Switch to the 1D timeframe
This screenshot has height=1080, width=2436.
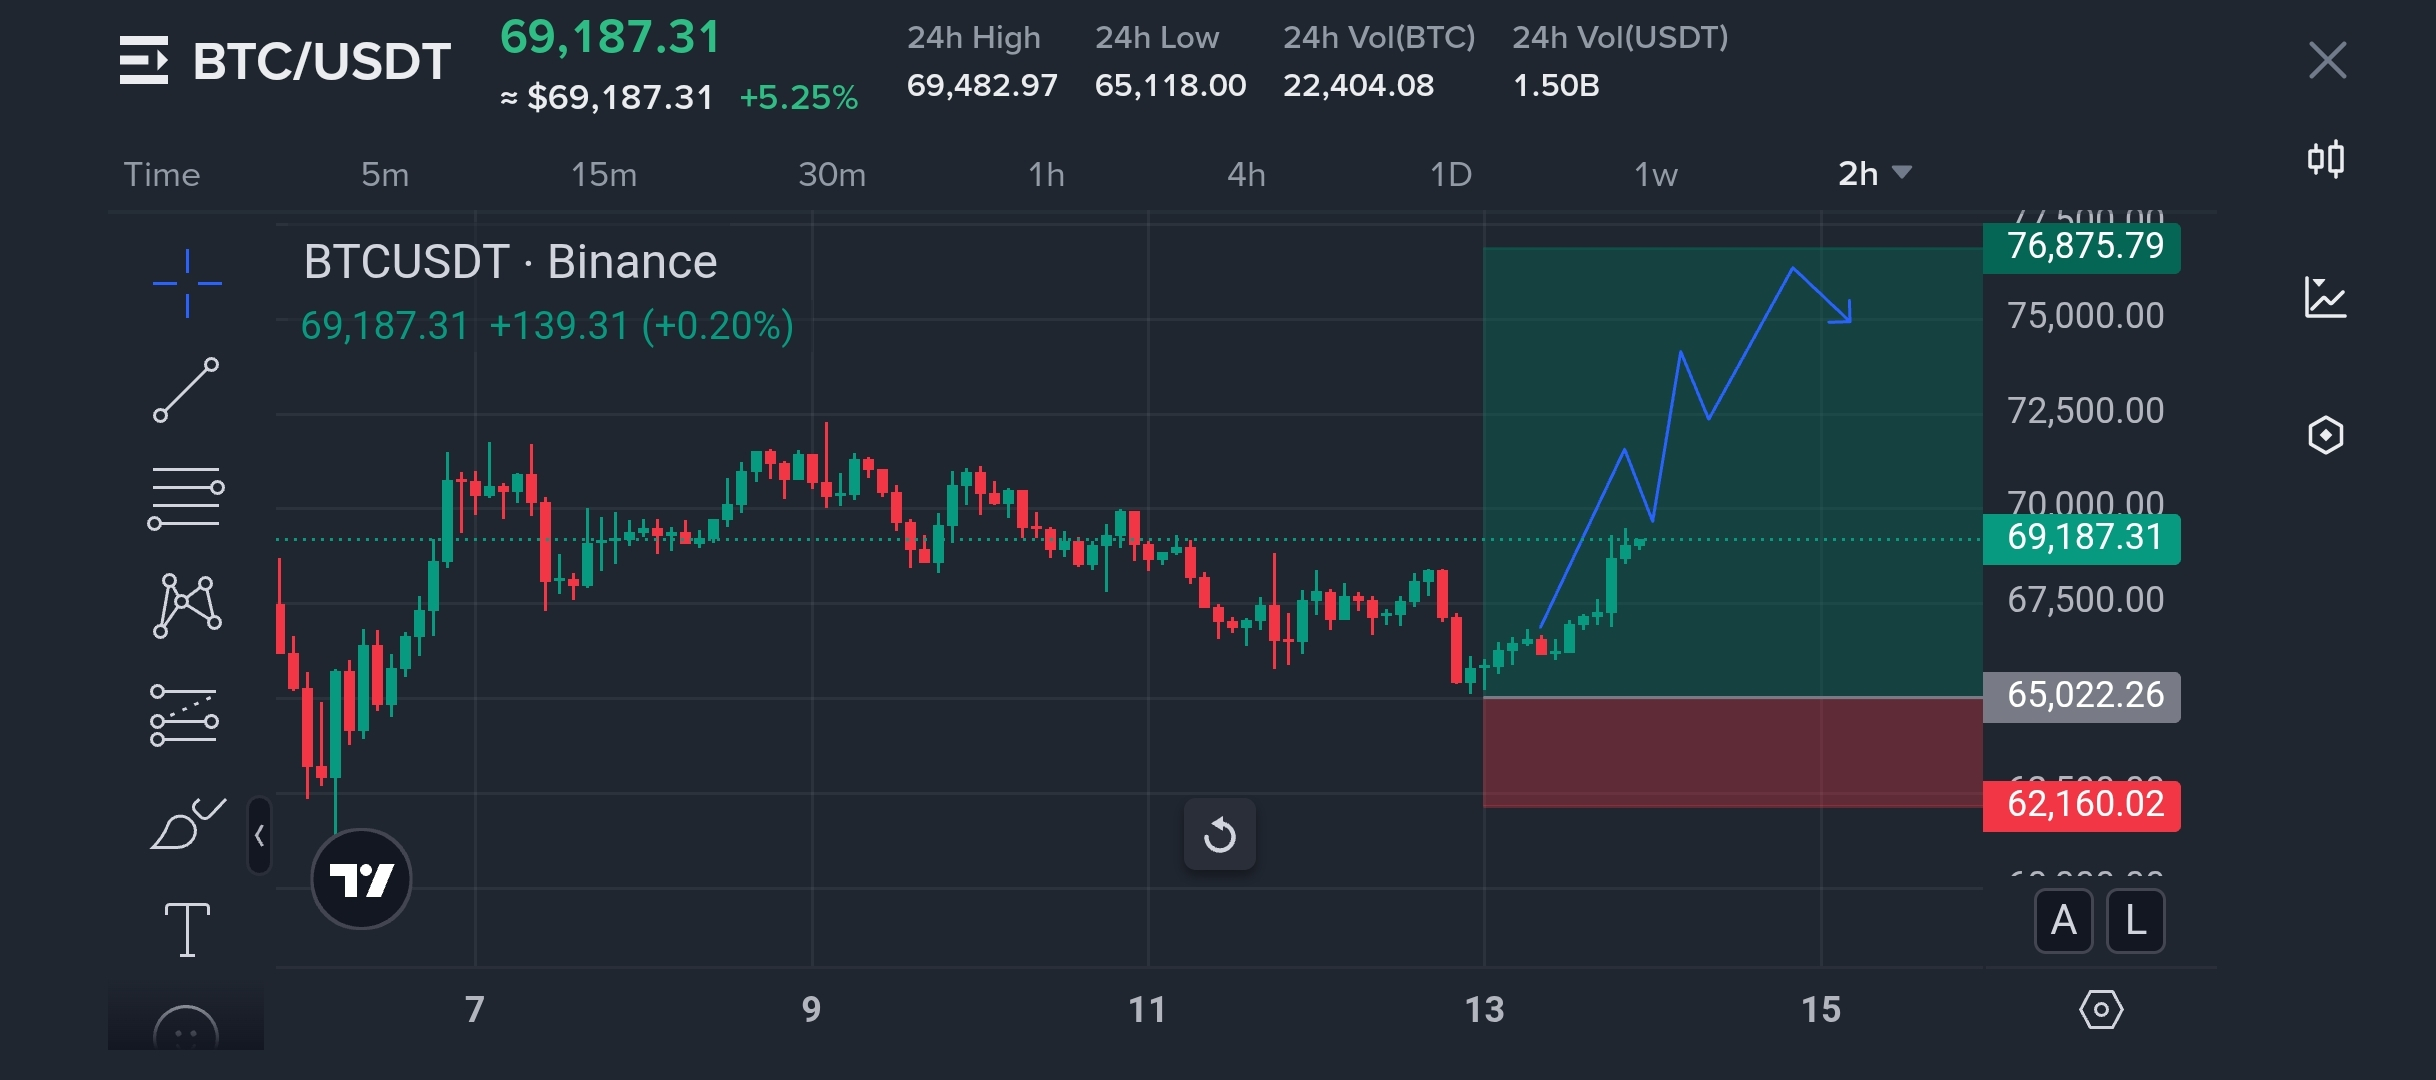1450,175
